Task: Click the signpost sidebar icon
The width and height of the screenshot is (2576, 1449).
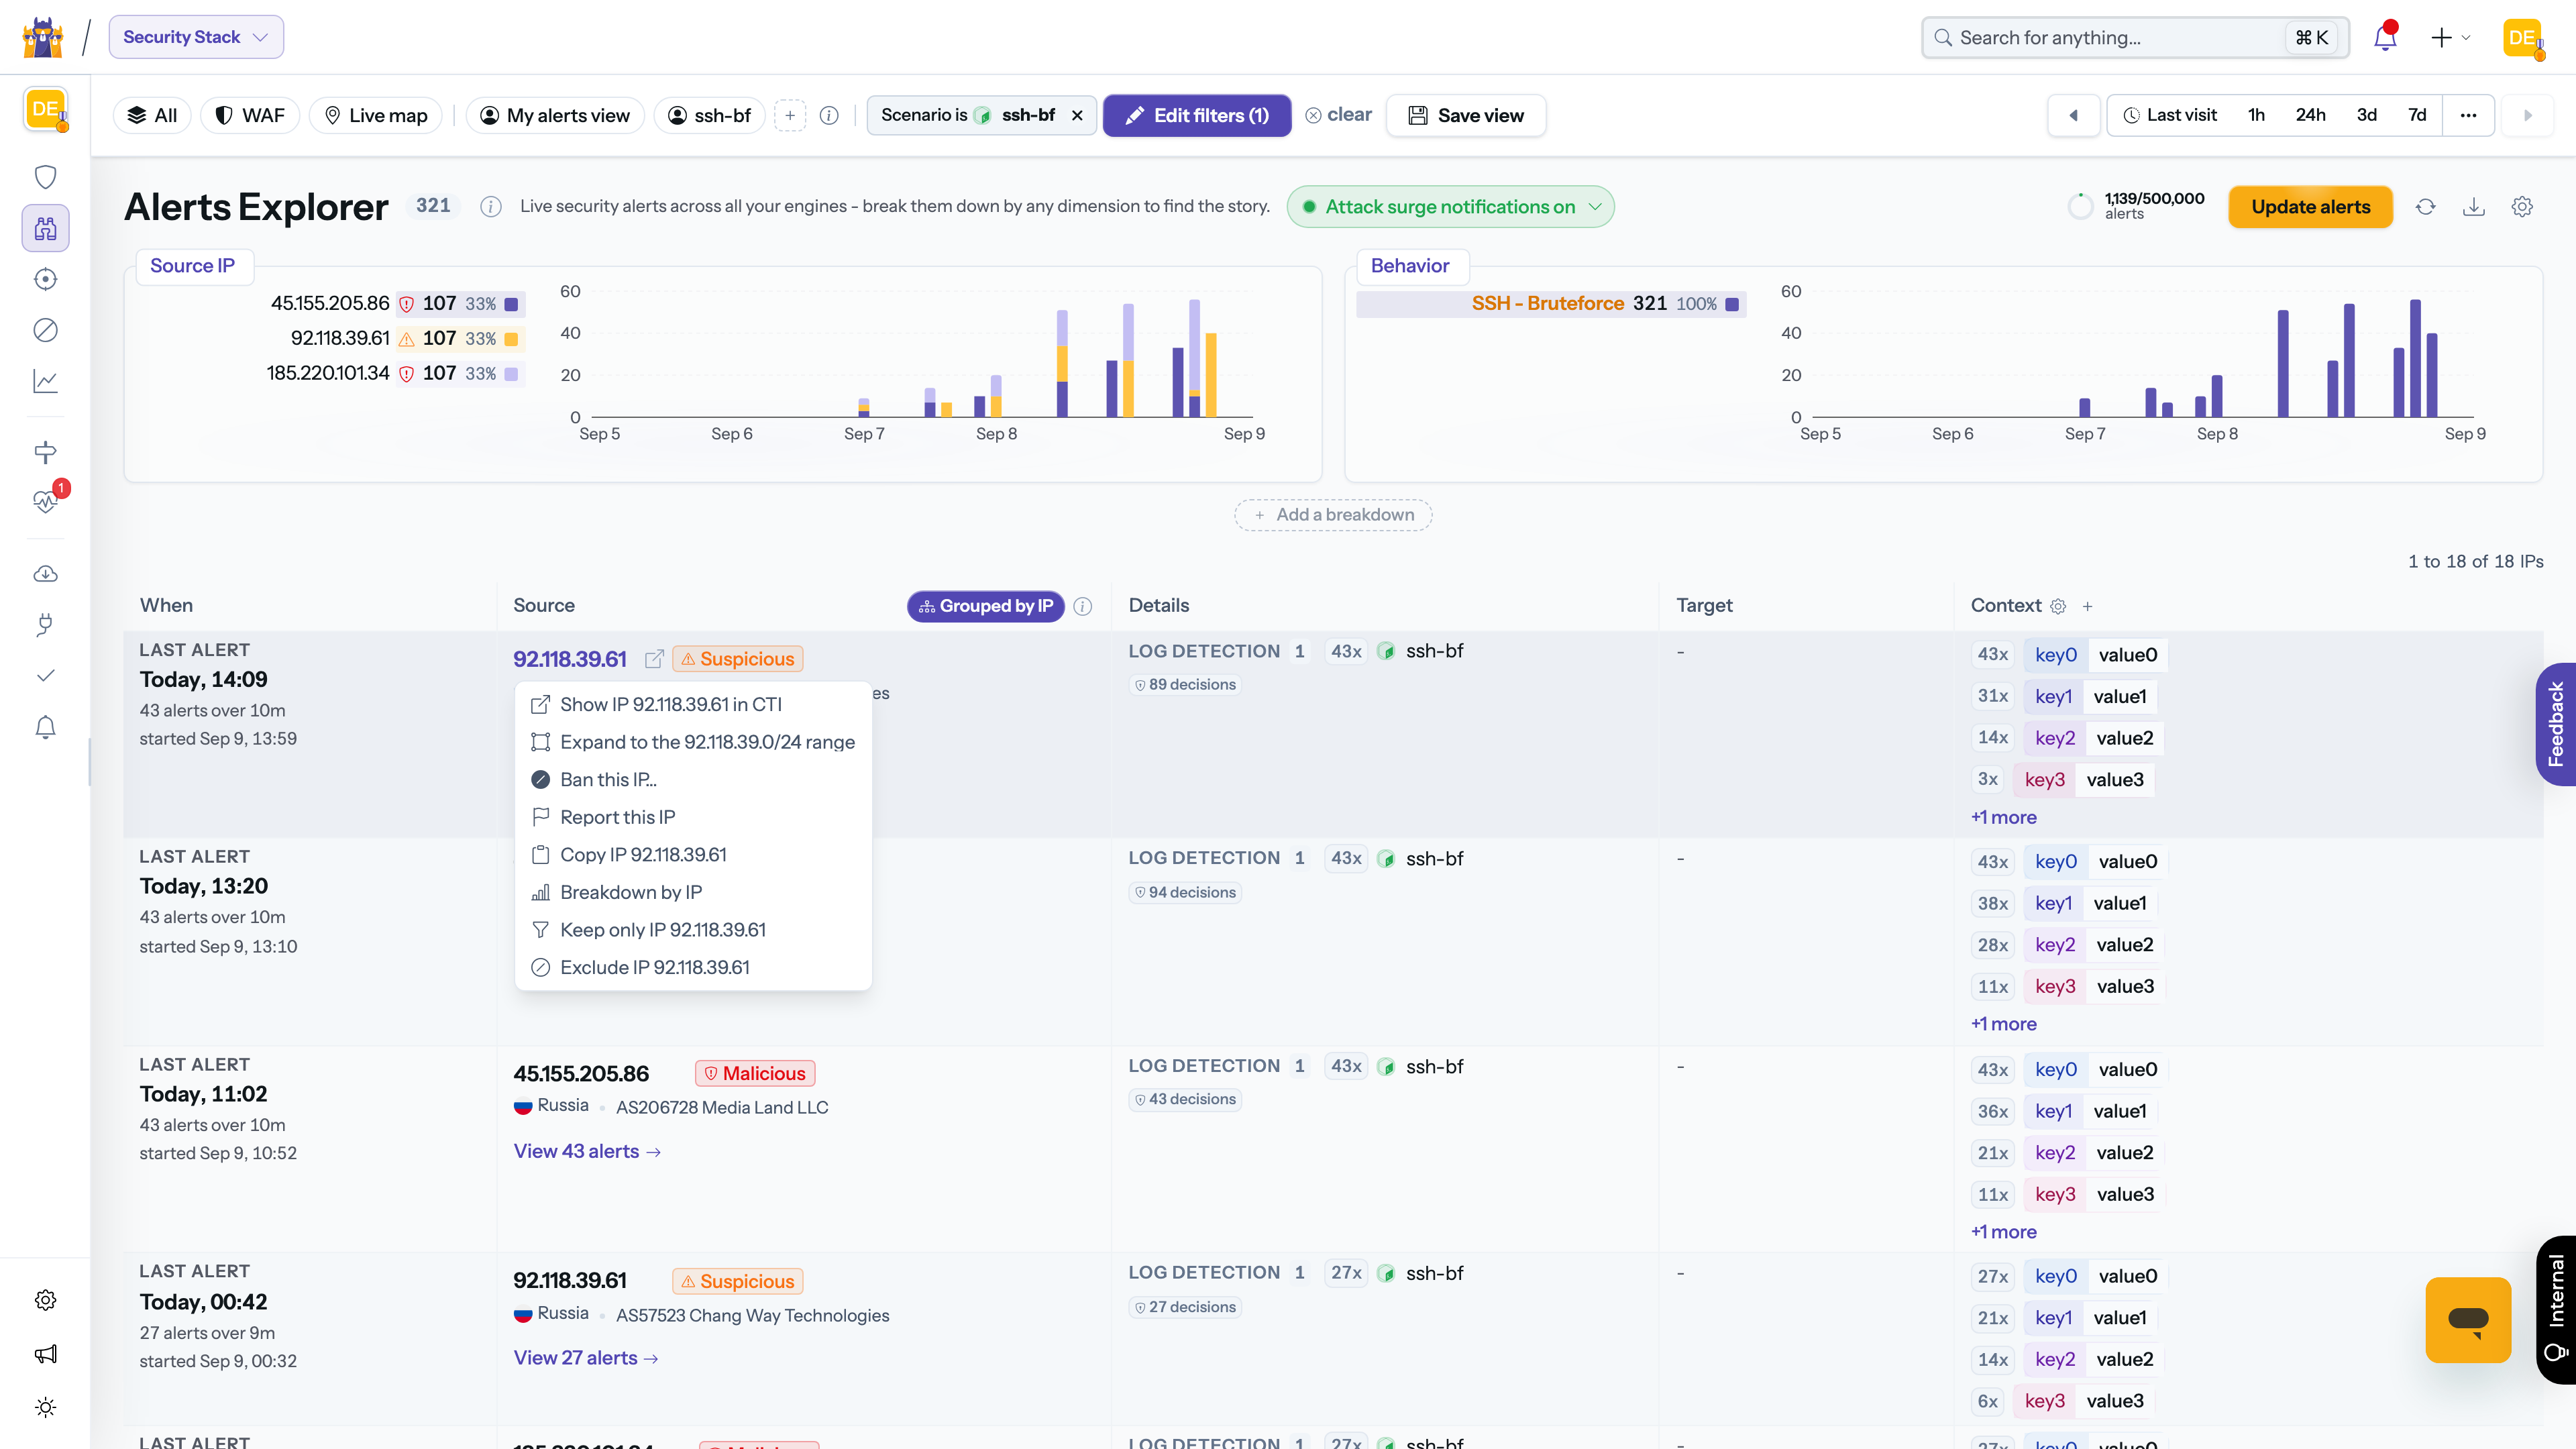Action: [45, 452]
